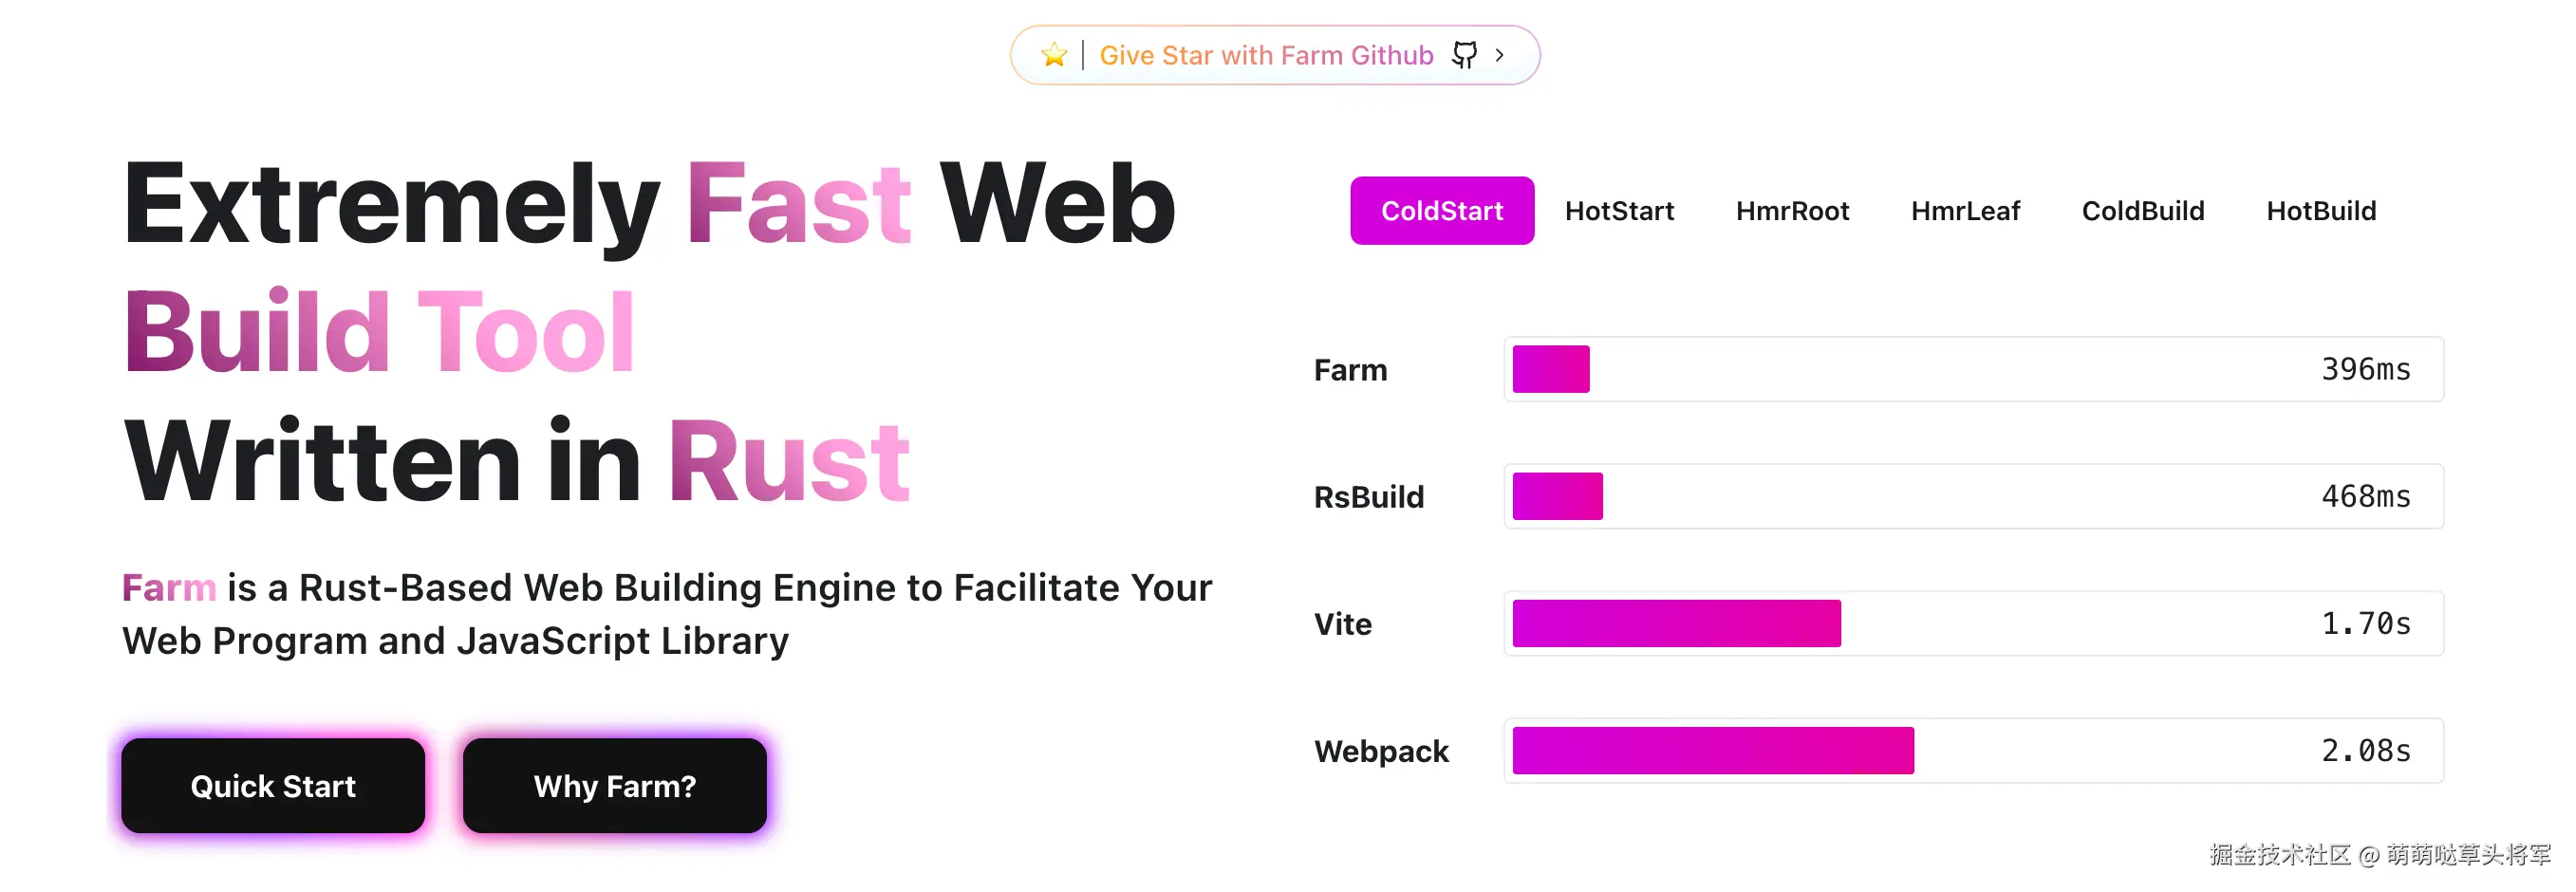Click the Vite progress bar
Screen dimensions: 2576x892
tap(1676, 623)
